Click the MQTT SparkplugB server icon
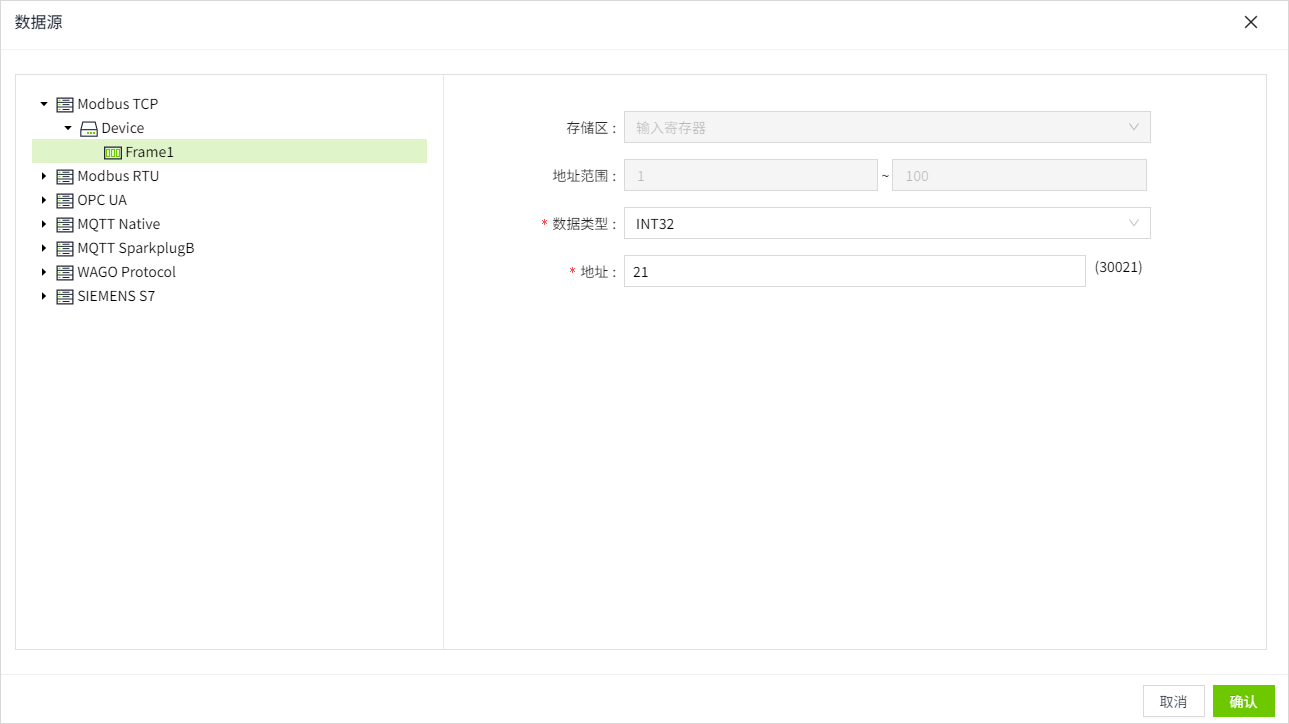Screen dimensions: 1289x724 click(x=65, y=248)
